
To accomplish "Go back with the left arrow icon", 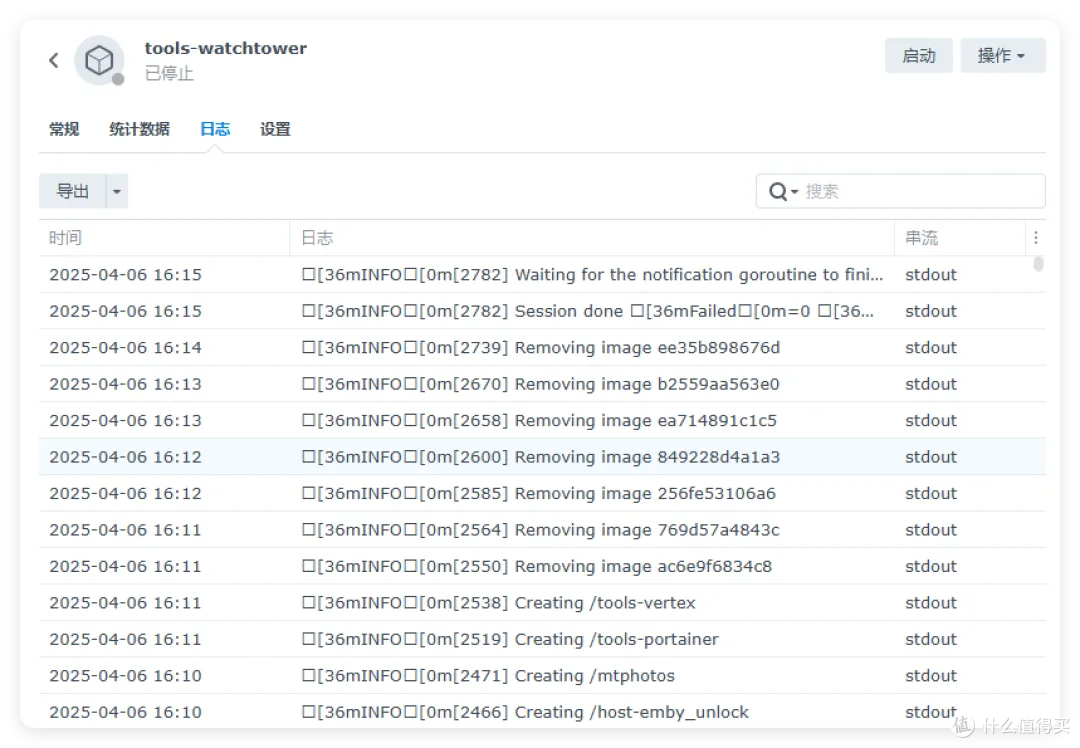I will 54,61.
